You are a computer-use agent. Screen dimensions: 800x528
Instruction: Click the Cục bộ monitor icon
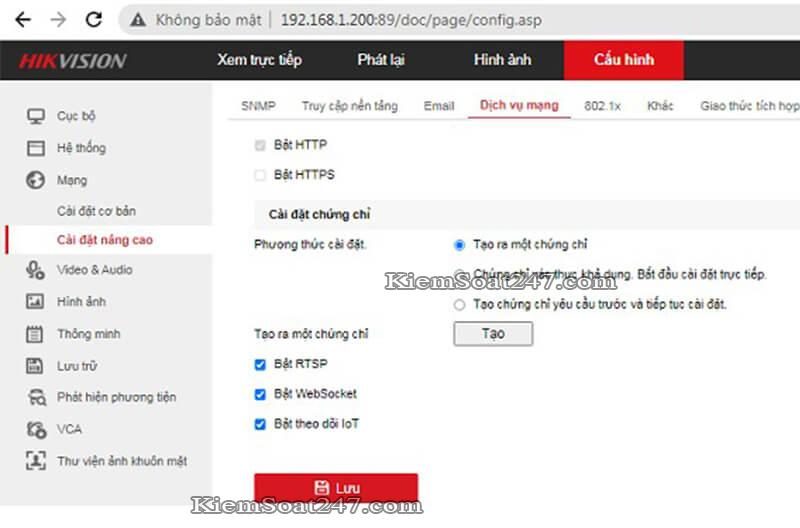pyautogui.click(x=36, y=116)
